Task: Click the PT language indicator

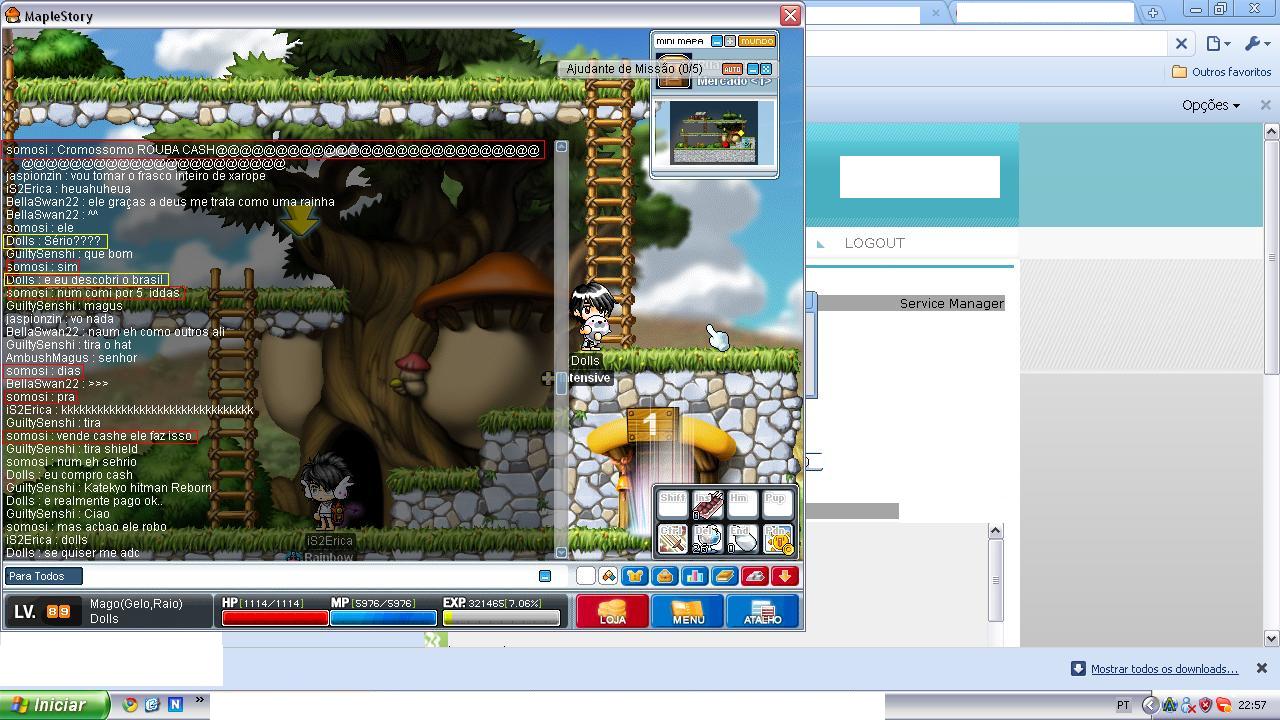Action: click(x=1122, y=705)
